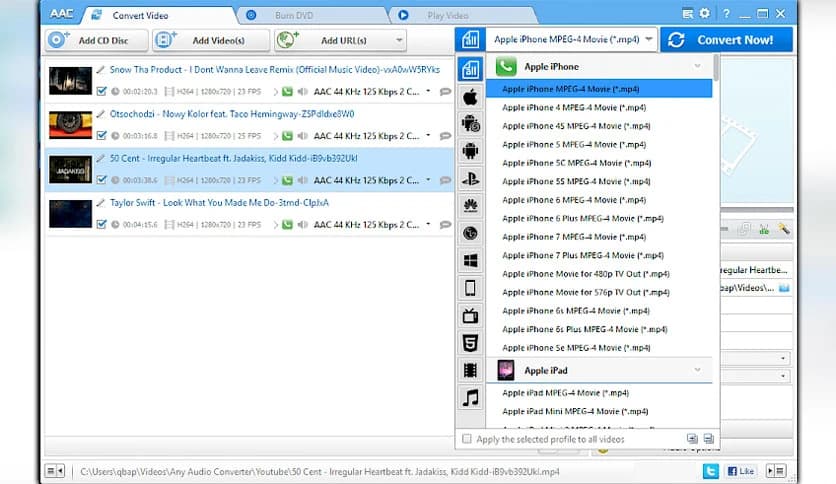Select the Windows device category icon
Viewport: 836px width, 484px height.
pos(470,261)
